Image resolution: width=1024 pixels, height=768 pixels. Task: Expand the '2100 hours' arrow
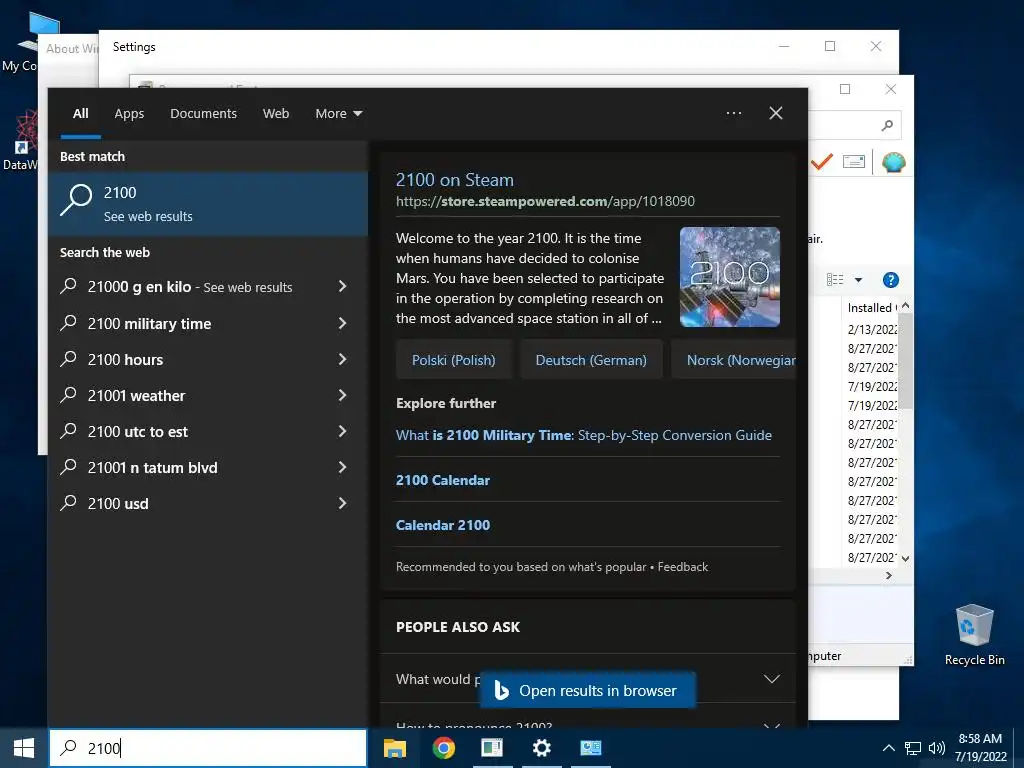click(342, 359)
